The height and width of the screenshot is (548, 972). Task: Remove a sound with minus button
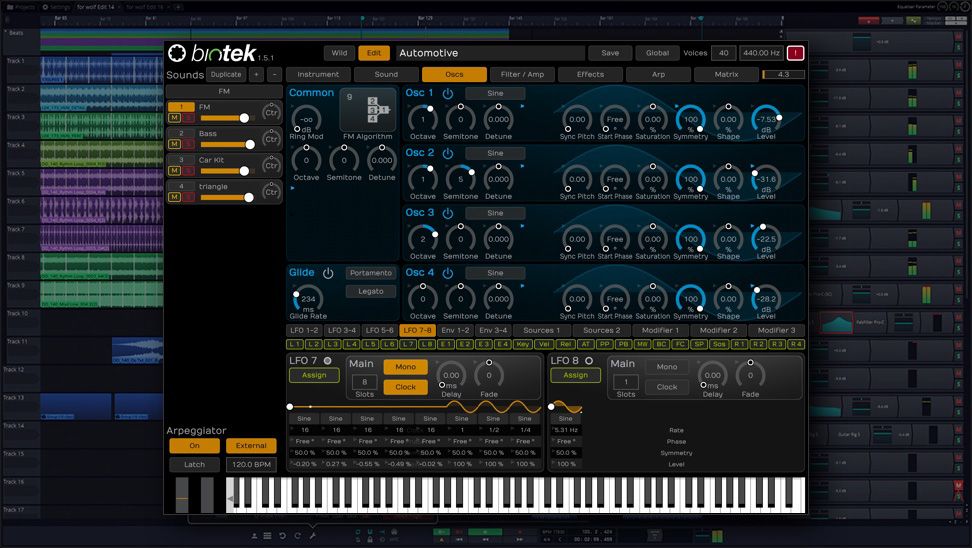[274, 74]
